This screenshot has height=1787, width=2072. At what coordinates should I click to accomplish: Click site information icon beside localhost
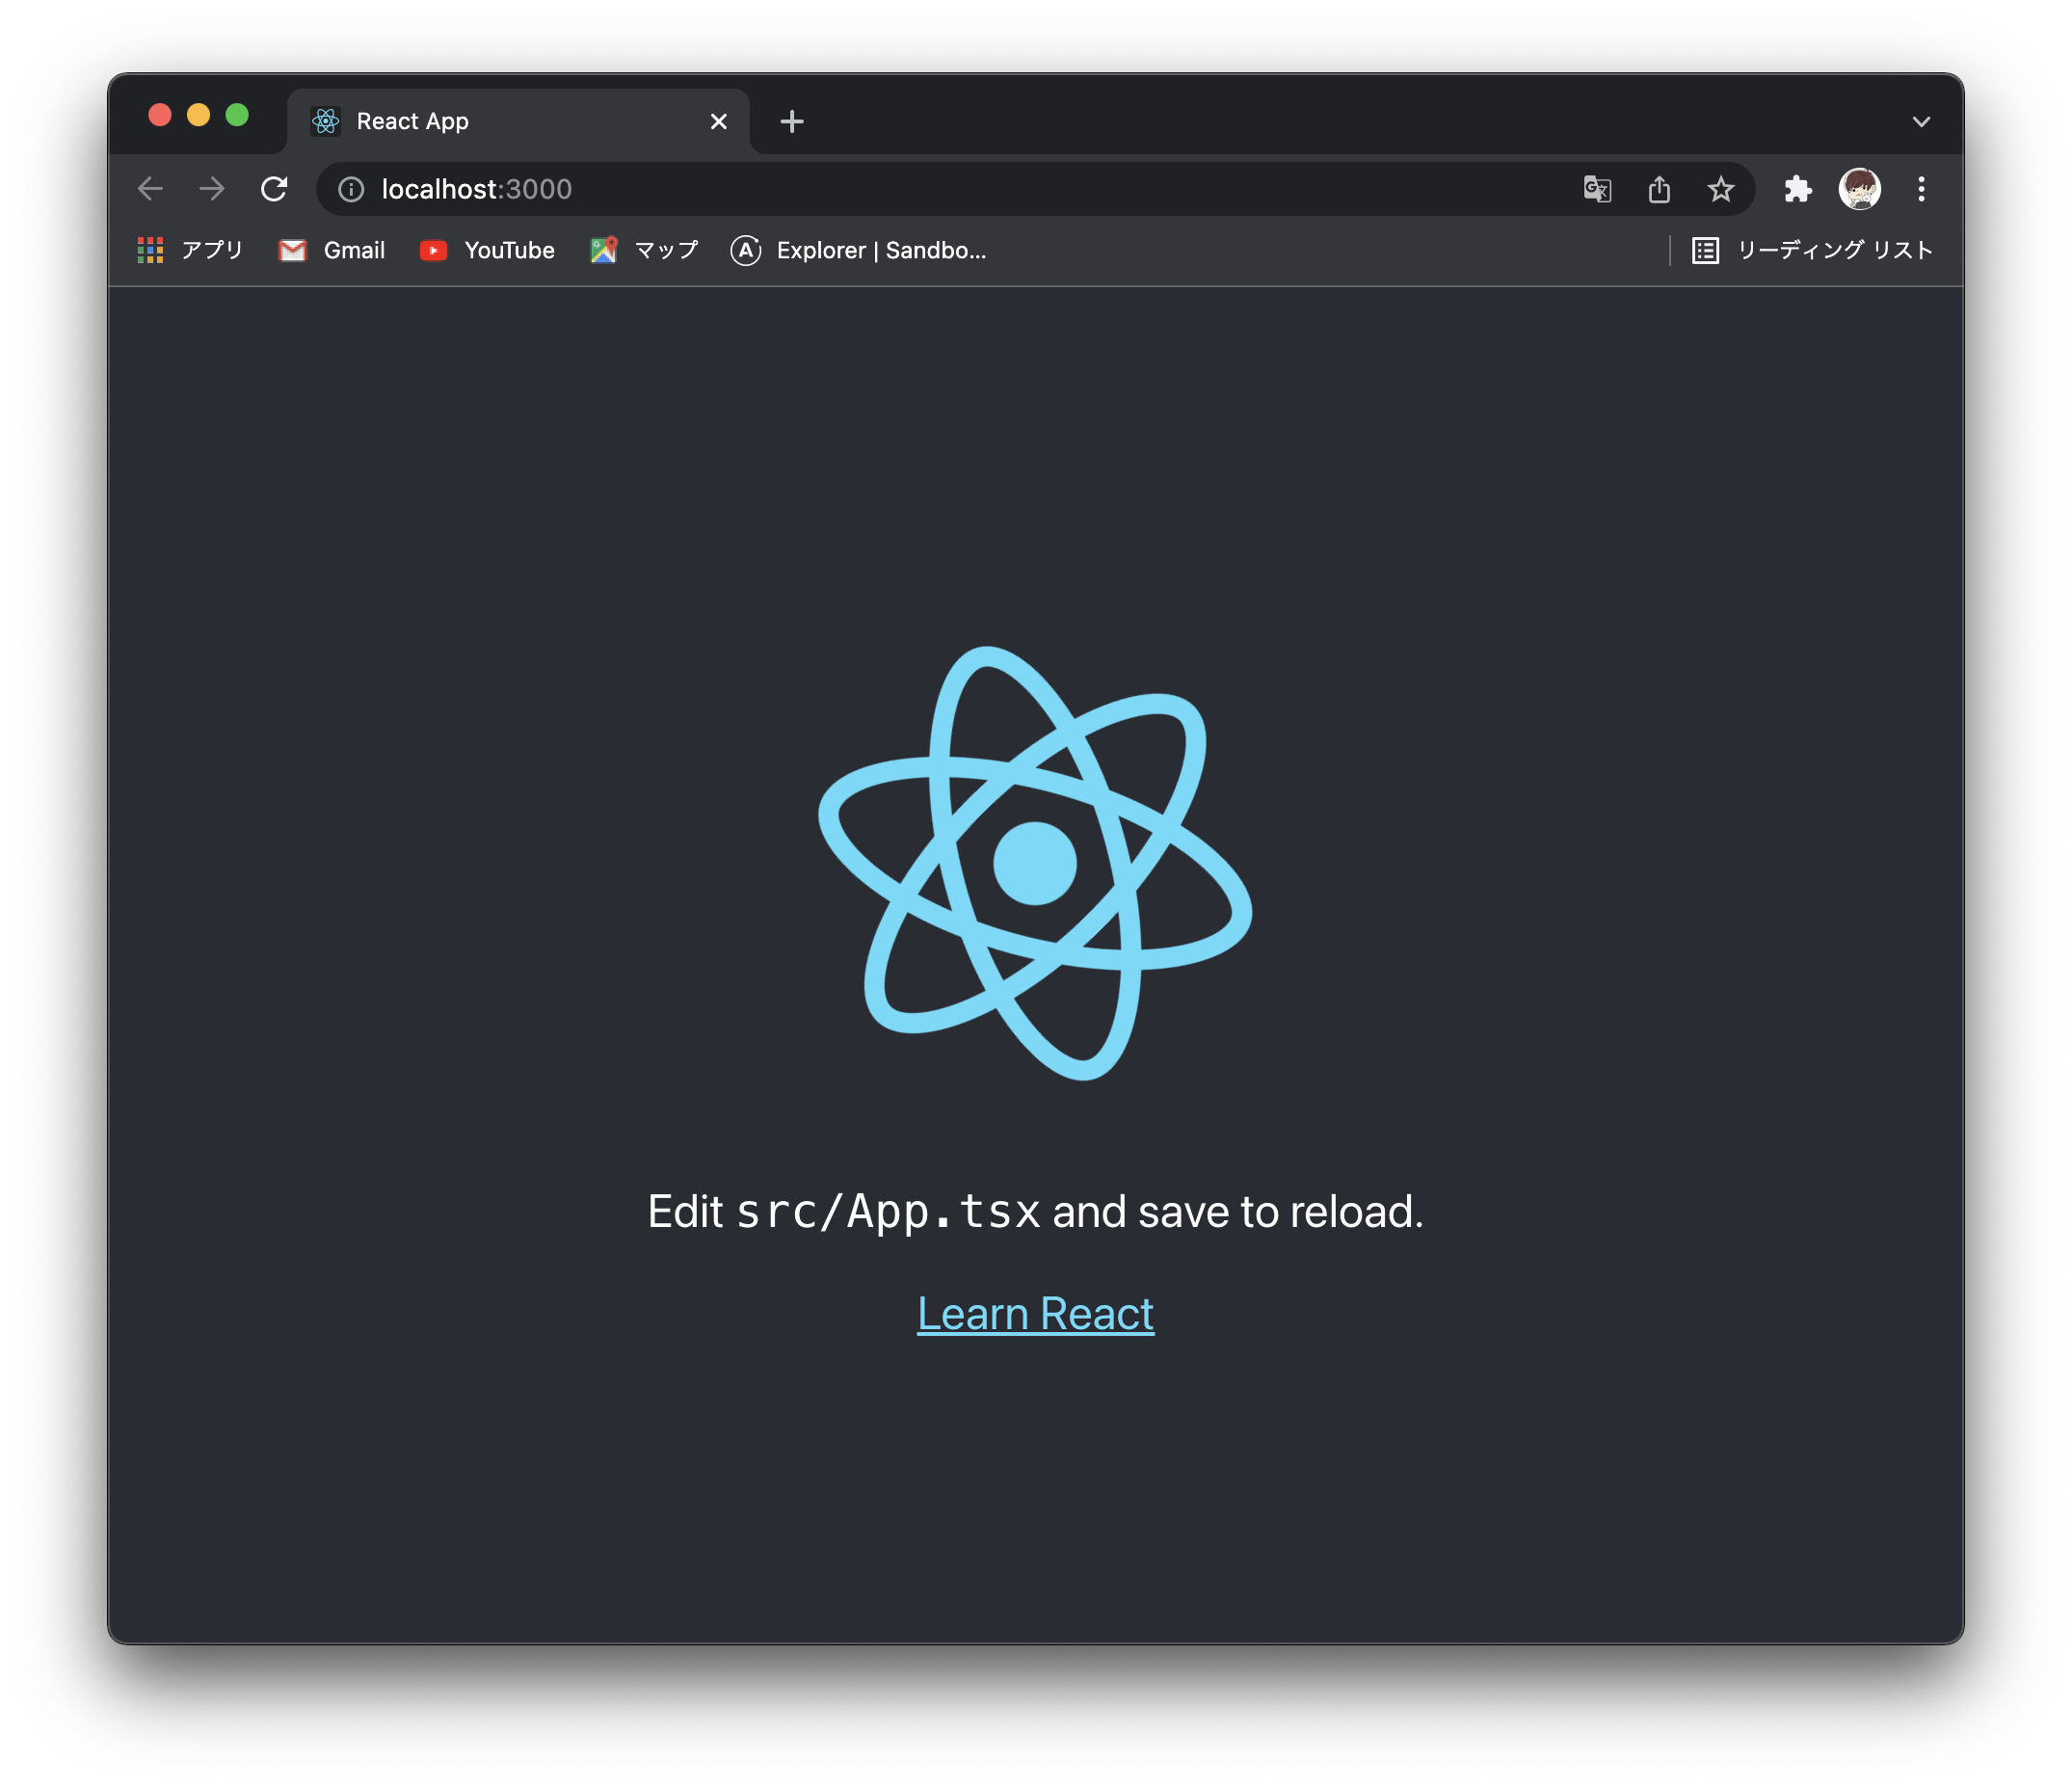pos(351,189)
